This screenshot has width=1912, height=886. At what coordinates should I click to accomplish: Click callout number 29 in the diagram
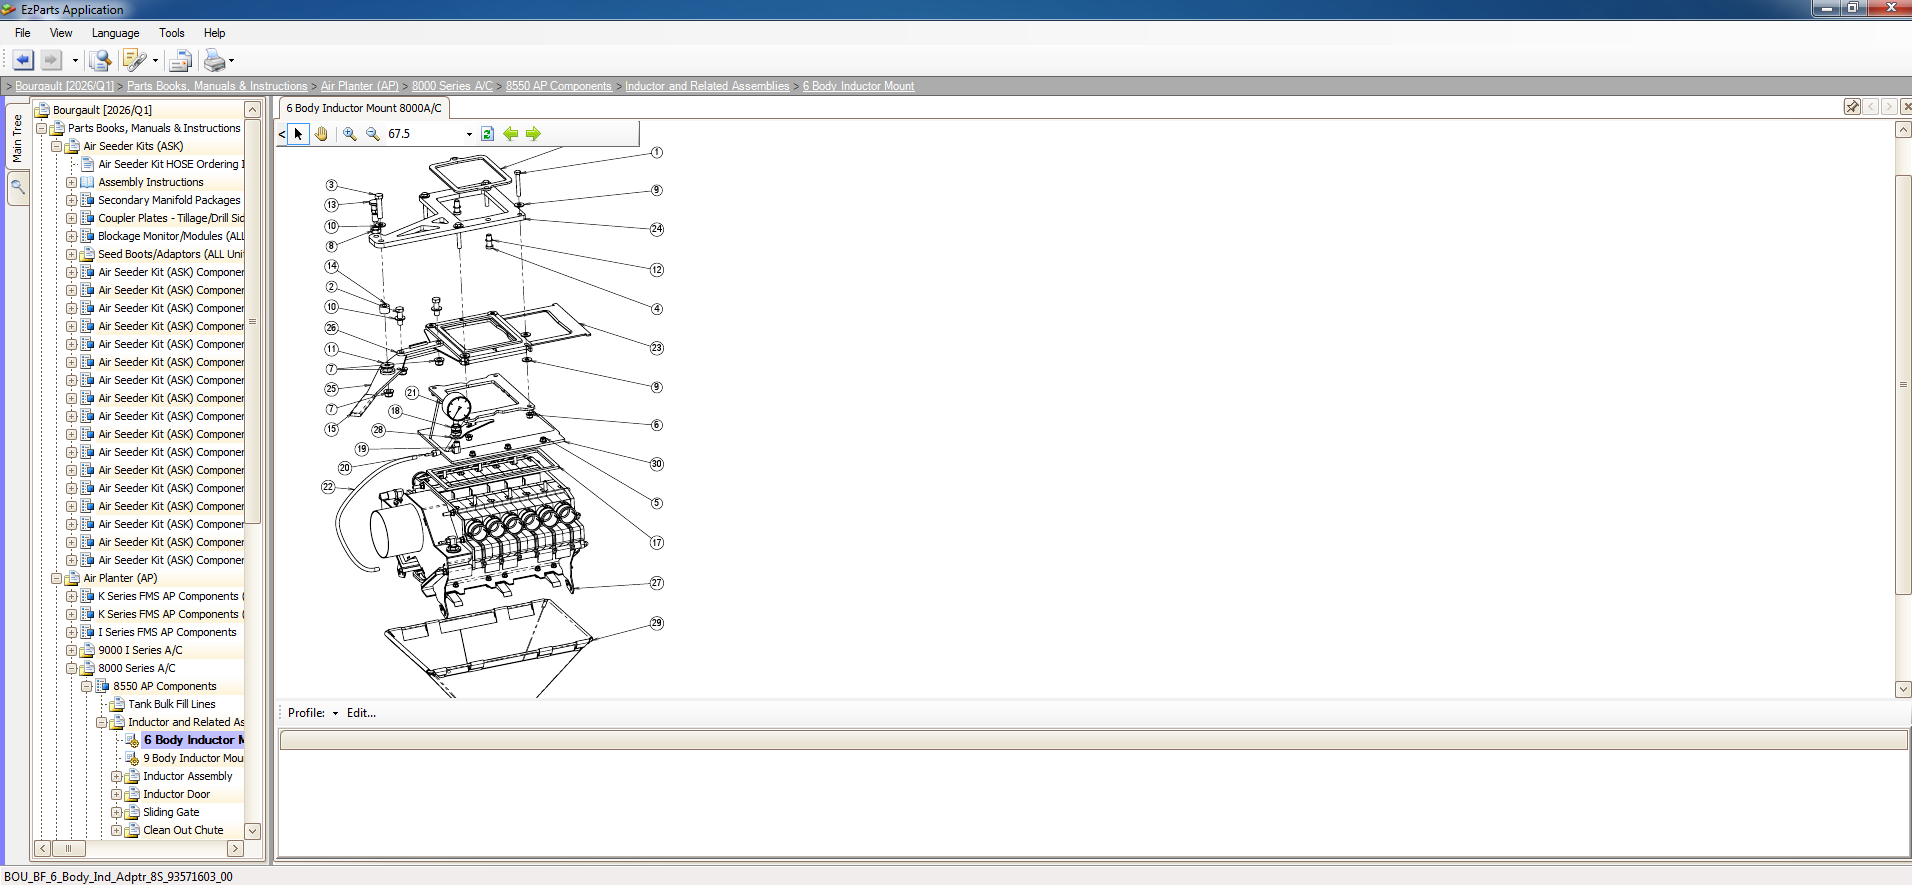pos(657,623)
